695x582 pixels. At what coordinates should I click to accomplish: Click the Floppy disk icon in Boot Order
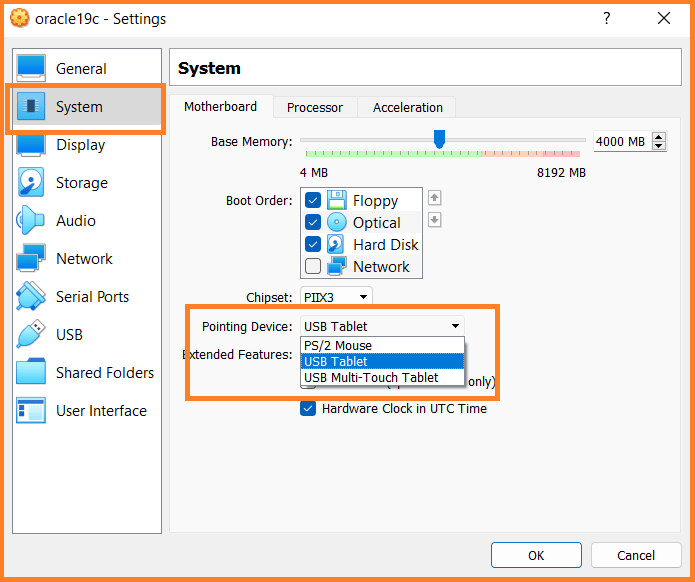coord(336,200)
